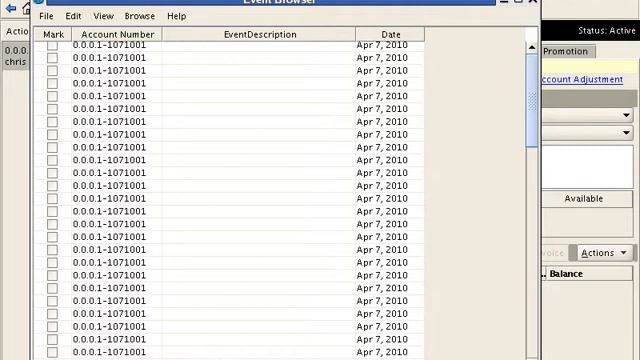Switch to the Promotion tab in background window
640x360 pixels.
point(568,51)
